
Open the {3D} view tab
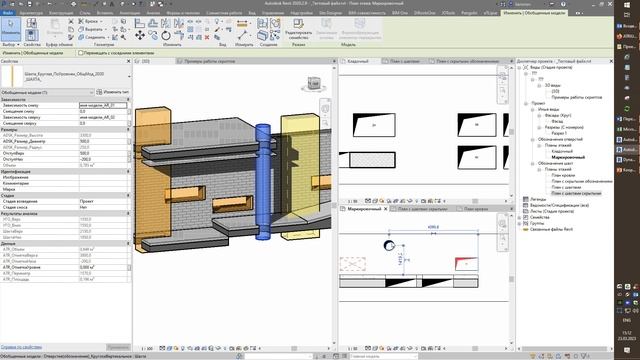[x=145, y=61]
